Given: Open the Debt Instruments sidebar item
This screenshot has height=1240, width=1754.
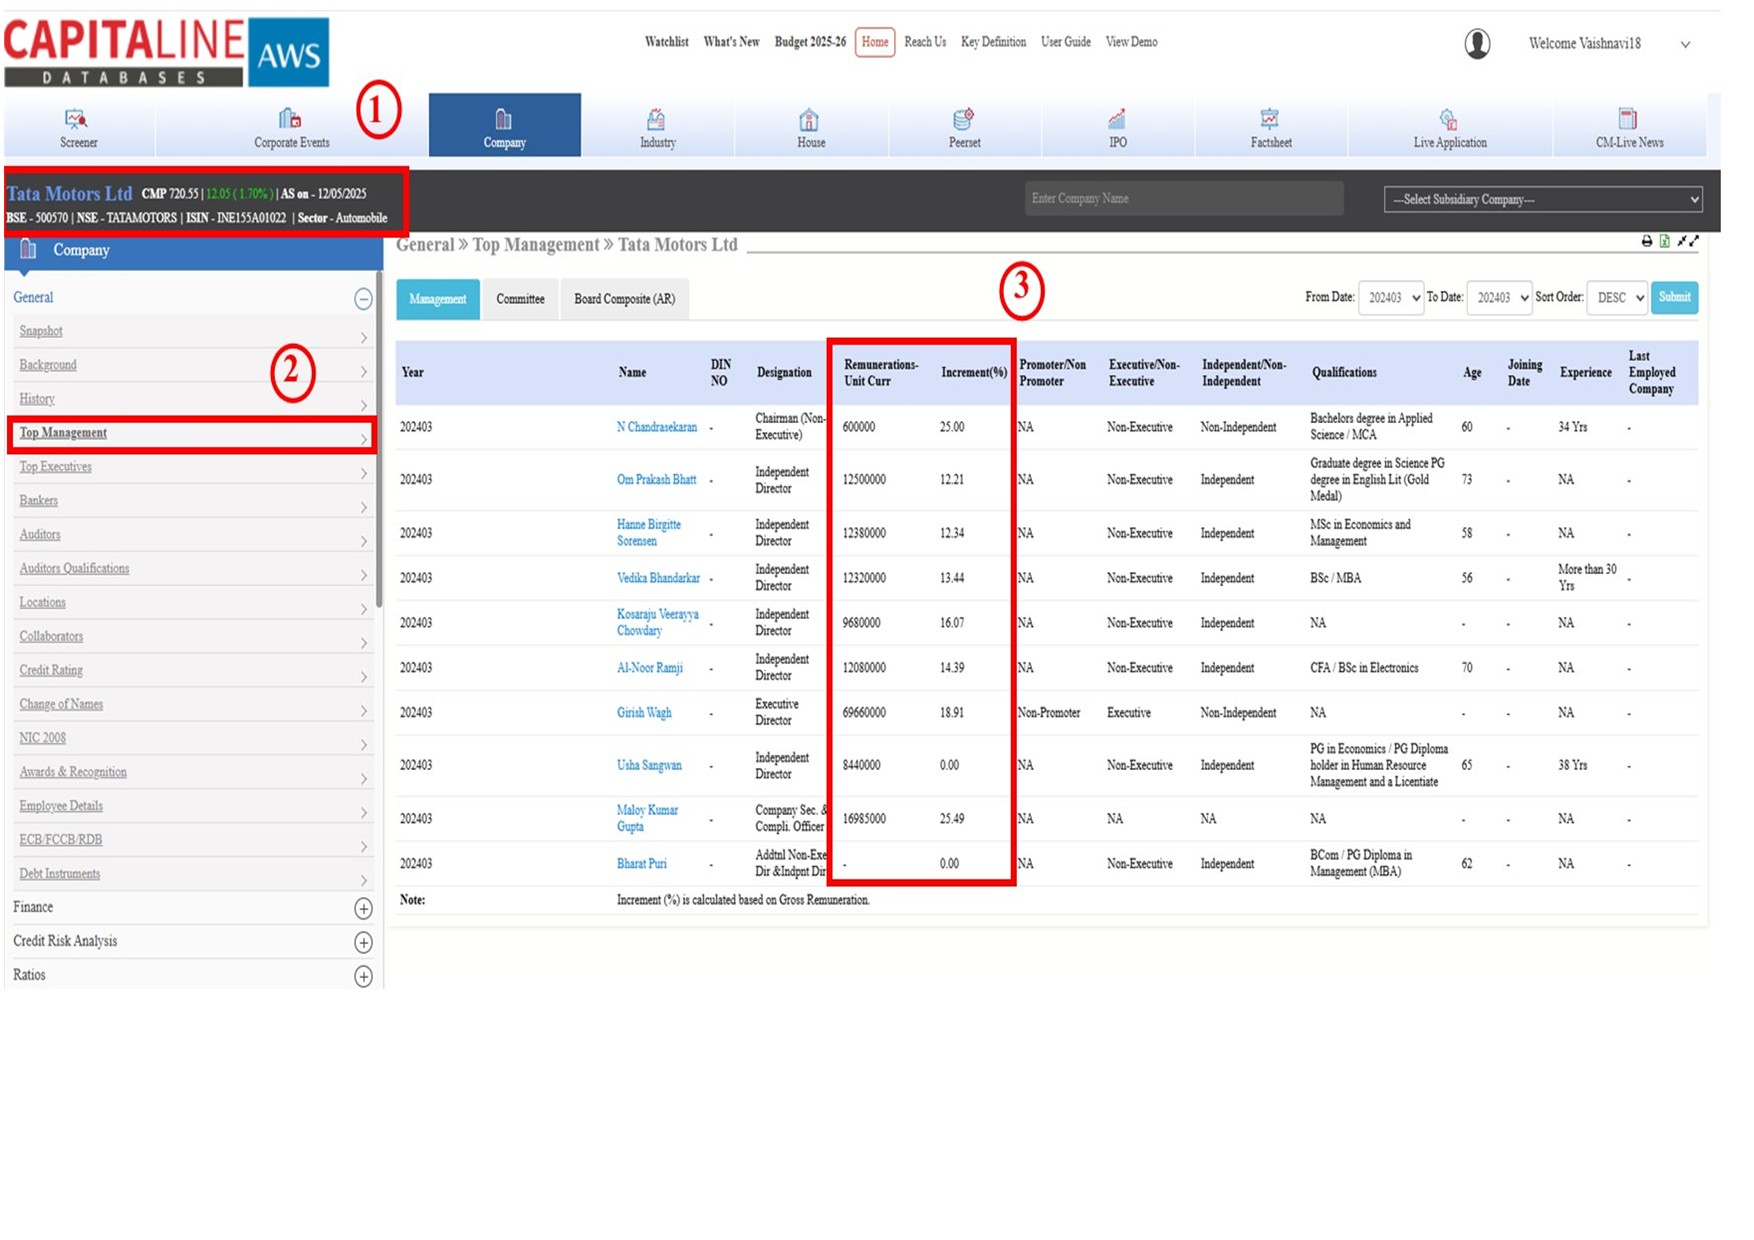Looking at the screenshot, I should point(60,874).
